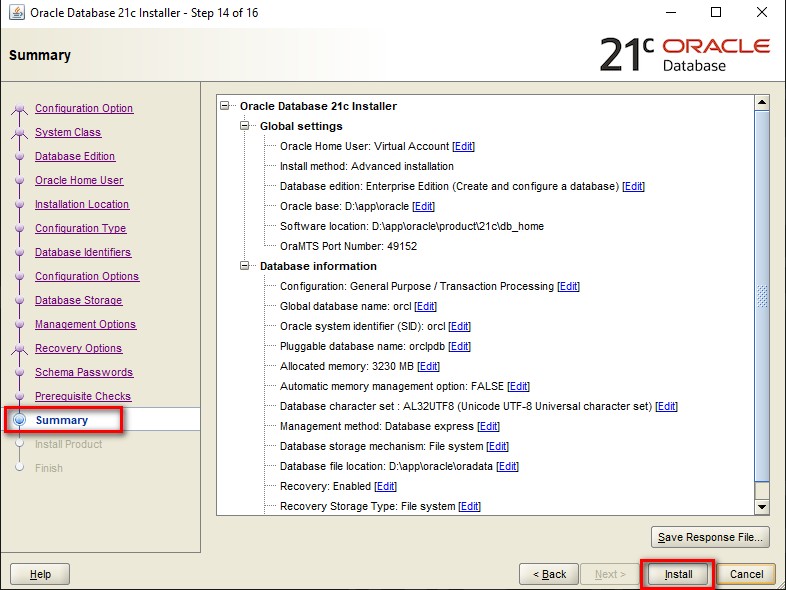Viewport: 786px width, 590px height.
Task: Edit the Automatic memory management option
Action: click(x=518, y=386)
